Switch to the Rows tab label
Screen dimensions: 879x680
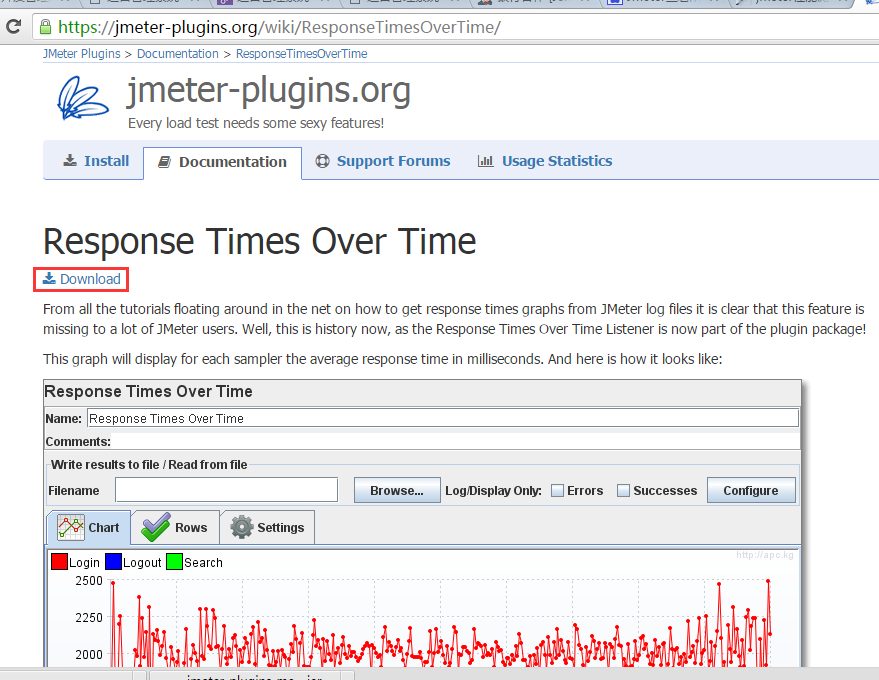[191, 528]
